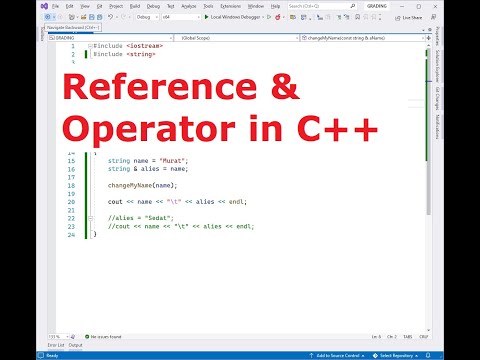Click the Hot Reload flame icon
Image resolution: width=480 pixels, height=360 pixels.
[x=277, y=17]
